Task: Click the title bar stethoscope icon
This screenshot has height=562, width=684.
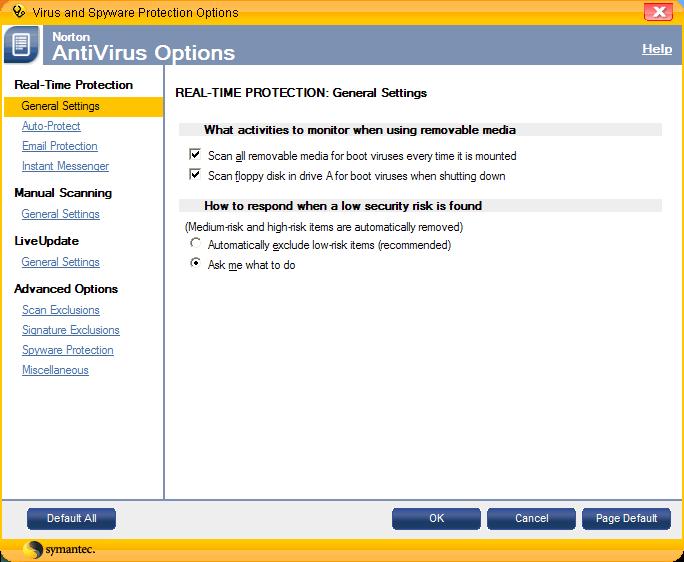Action: 19,11
